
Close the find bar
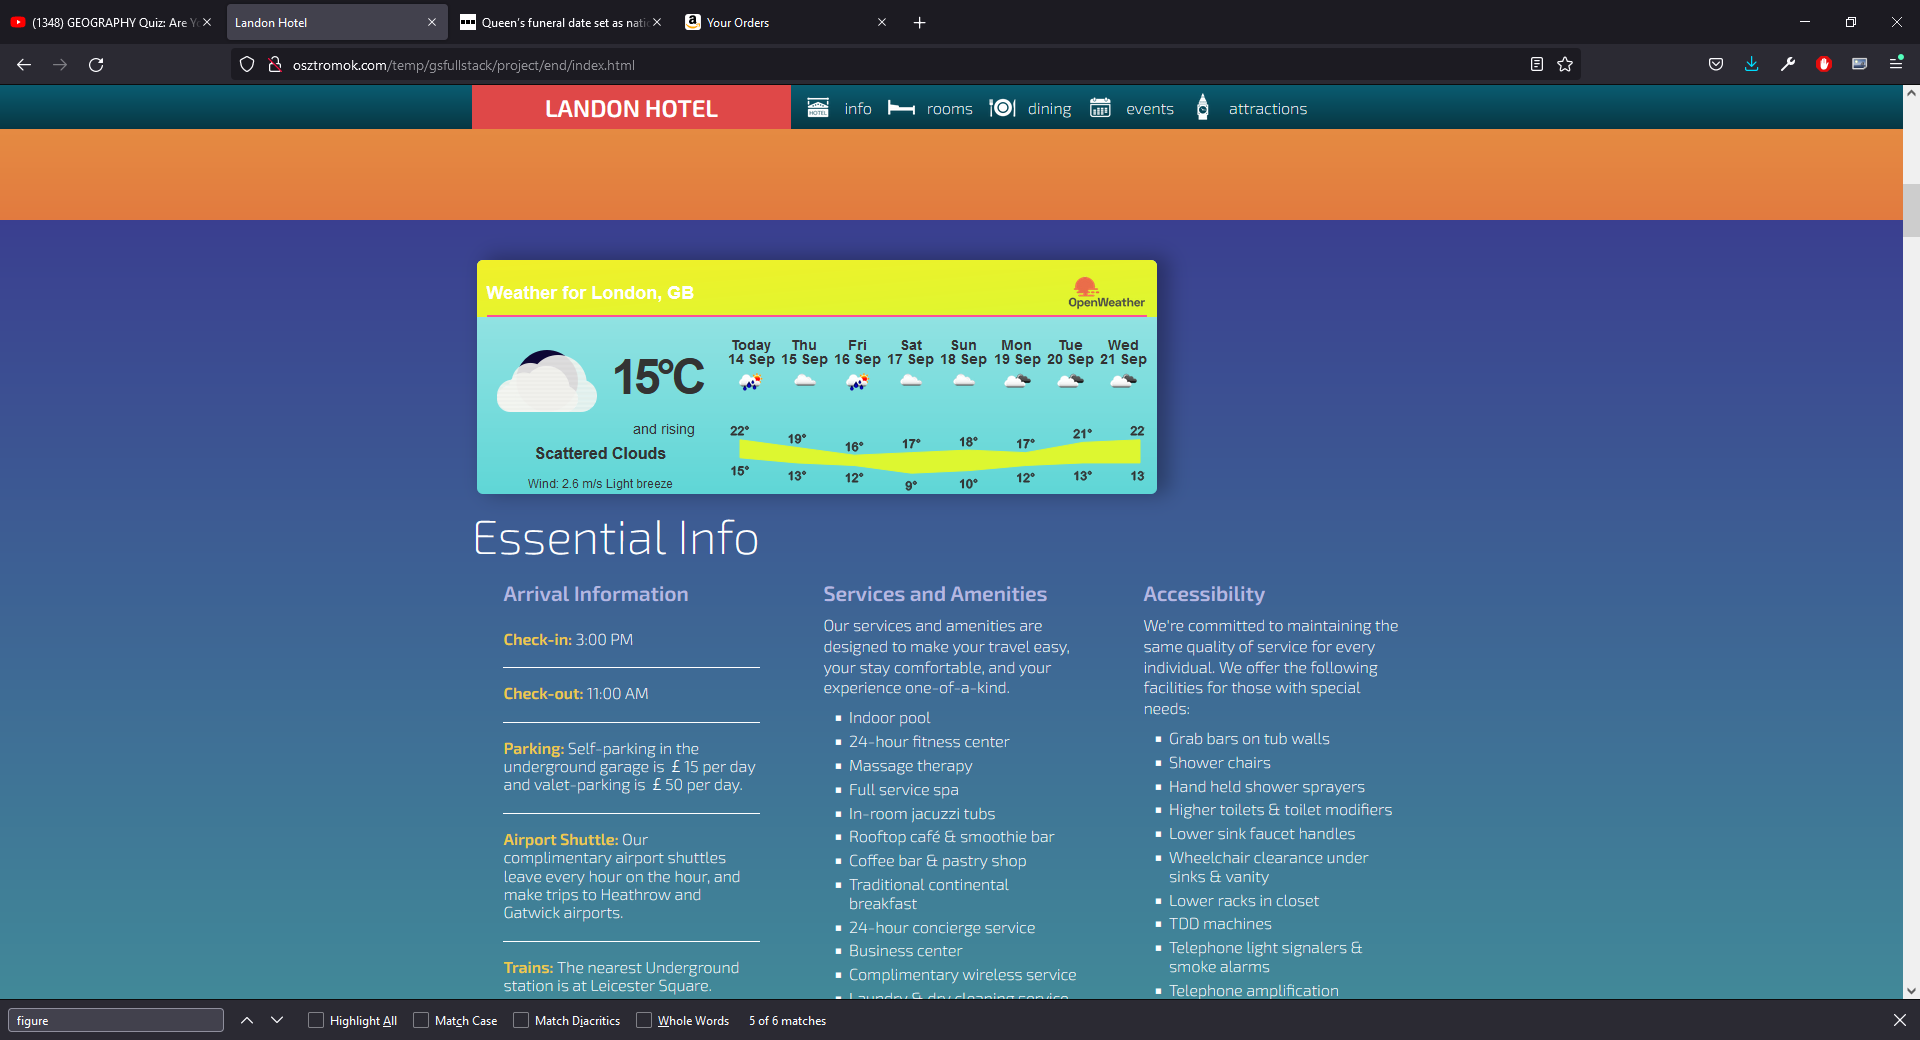click(1899, 1020)
